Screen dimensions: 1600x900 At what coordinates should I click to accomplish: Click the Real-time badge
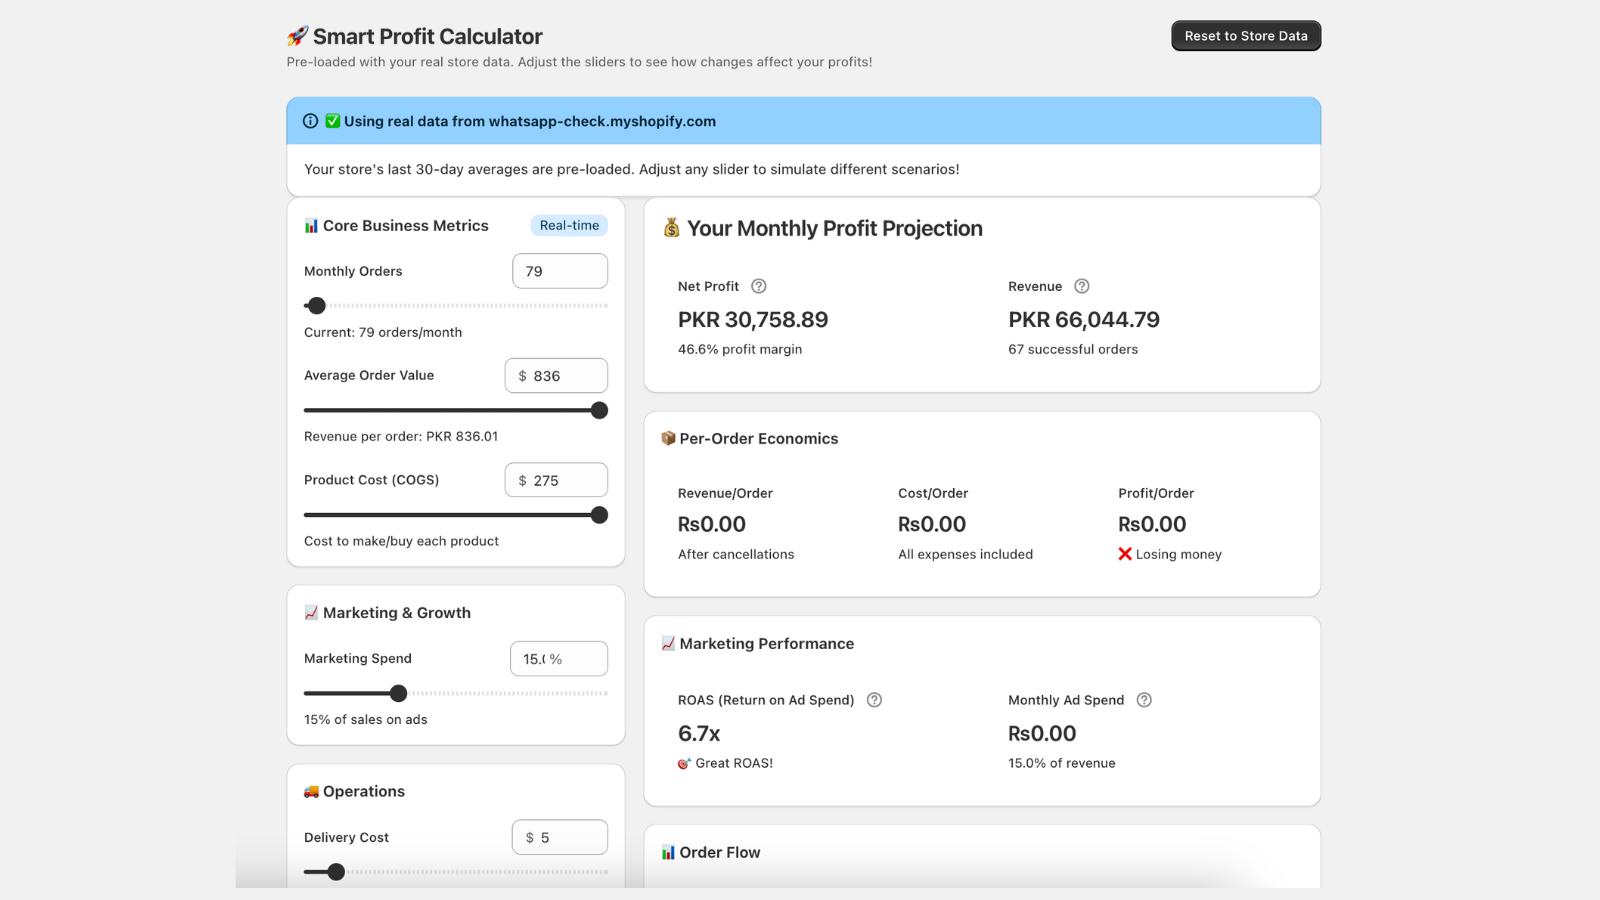click(568, 225)
